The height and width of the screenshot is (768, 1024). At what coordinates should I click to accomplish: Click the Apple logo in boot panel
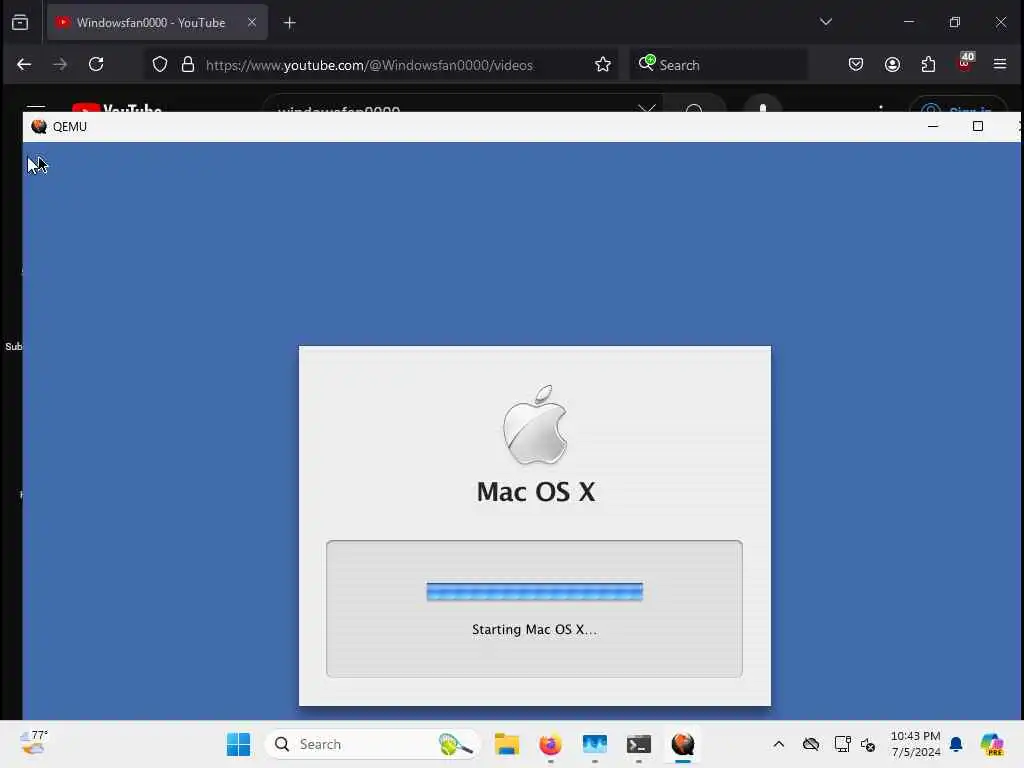pyautogui.click(x=535, y=424)
